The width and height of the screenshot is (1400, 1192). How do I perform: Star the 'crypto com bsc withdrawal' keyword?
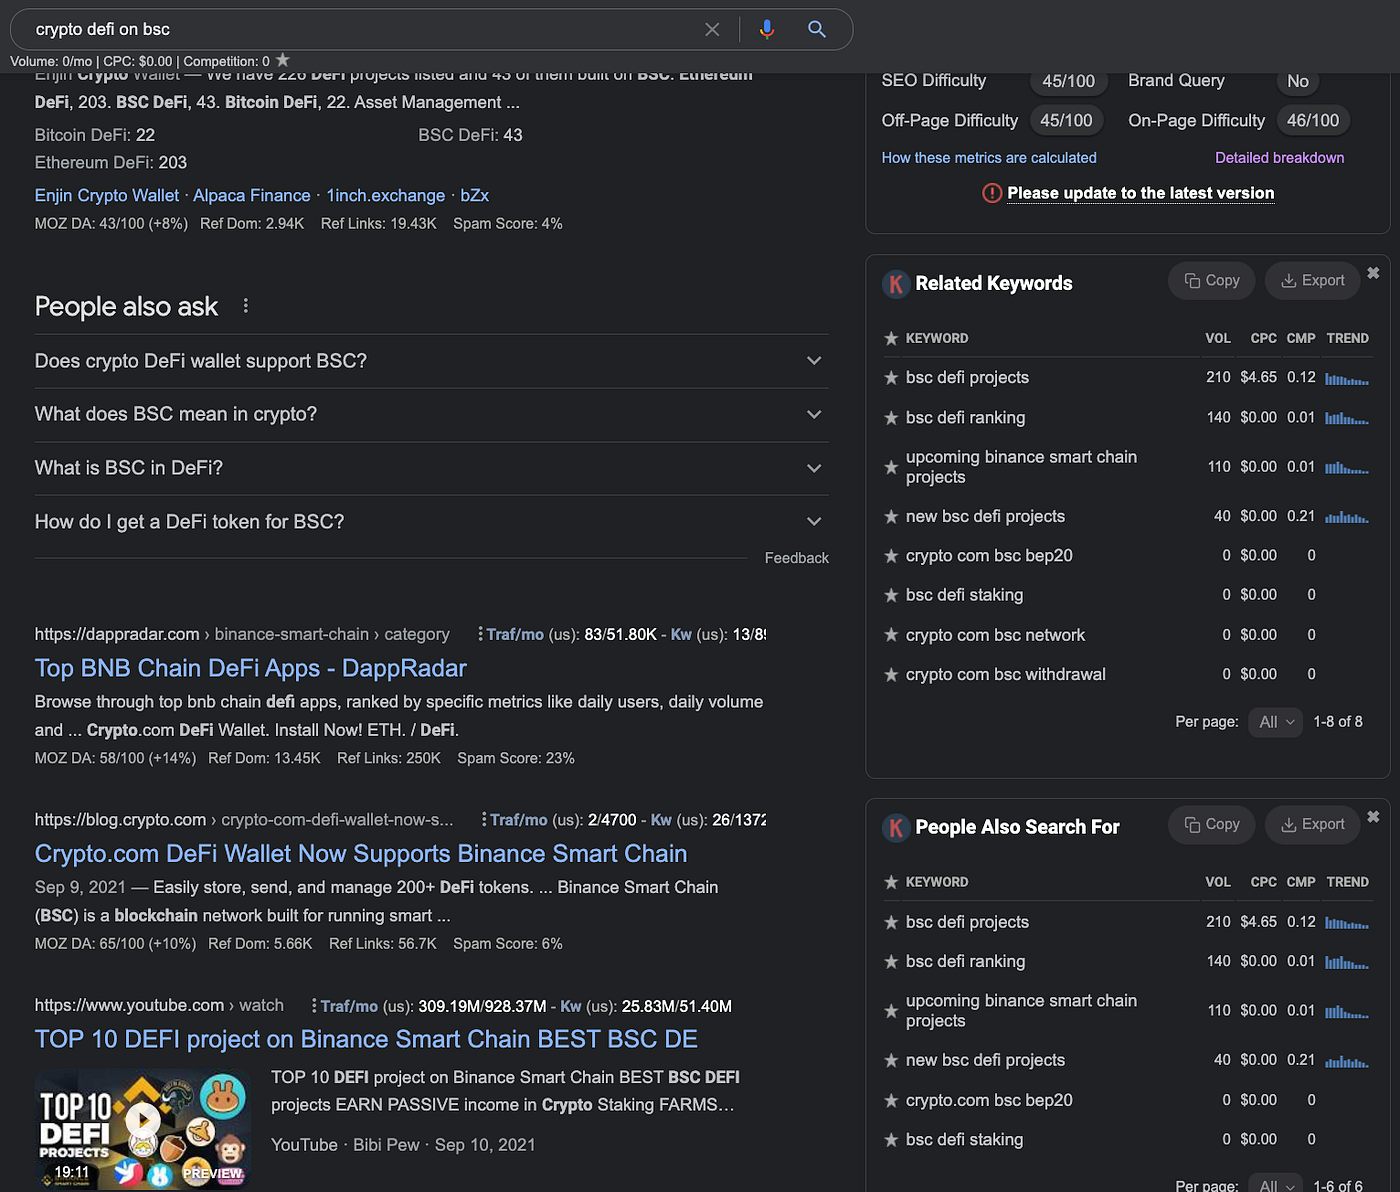(891, 675)
